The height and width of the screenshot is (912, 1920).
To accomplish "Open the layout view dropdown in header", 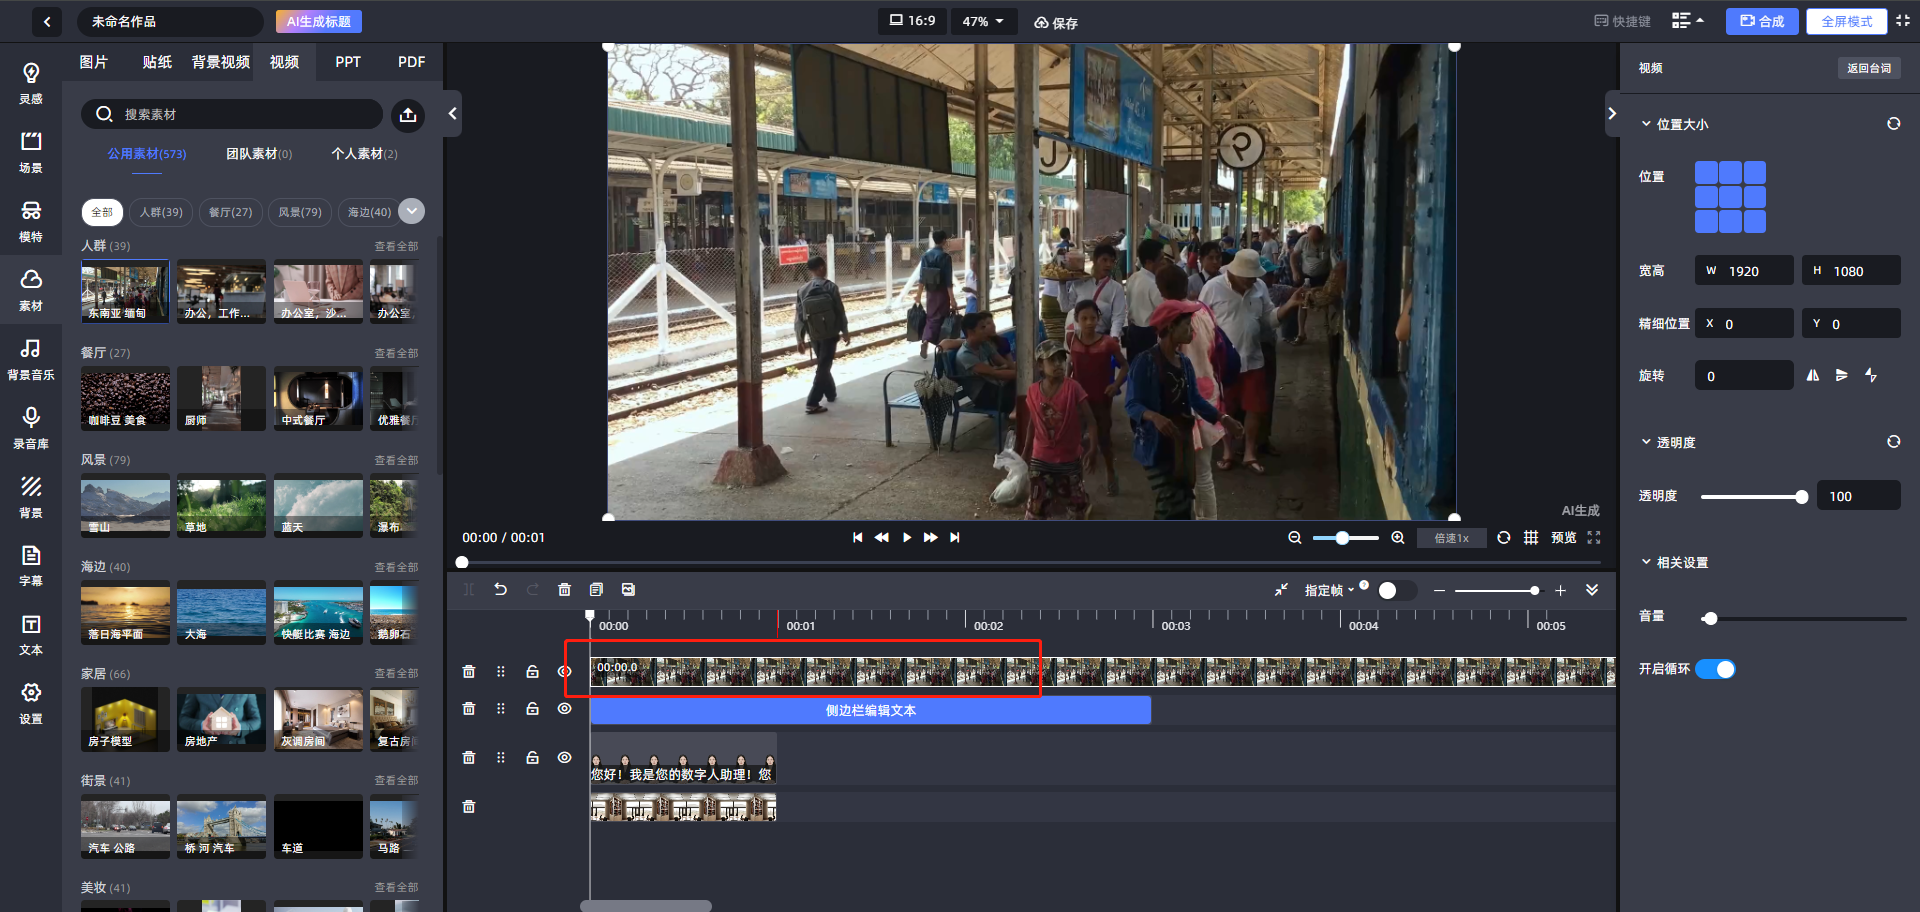I will (x=1688, y=21).
